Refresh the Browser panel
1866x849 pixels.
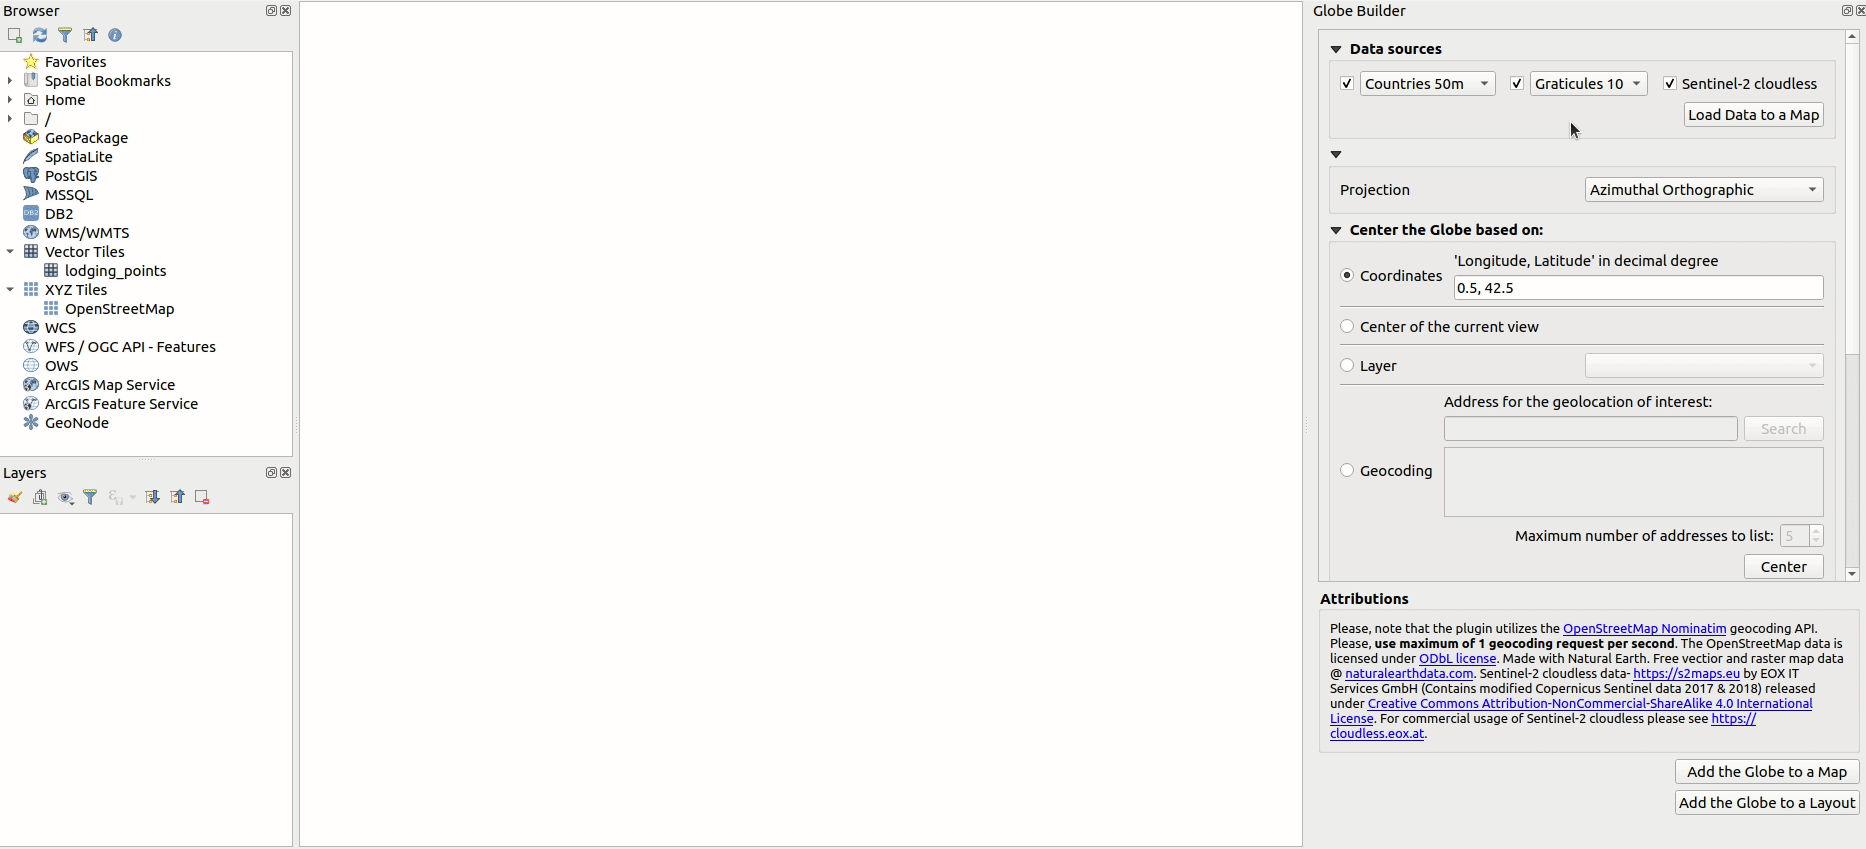[40, 35]
